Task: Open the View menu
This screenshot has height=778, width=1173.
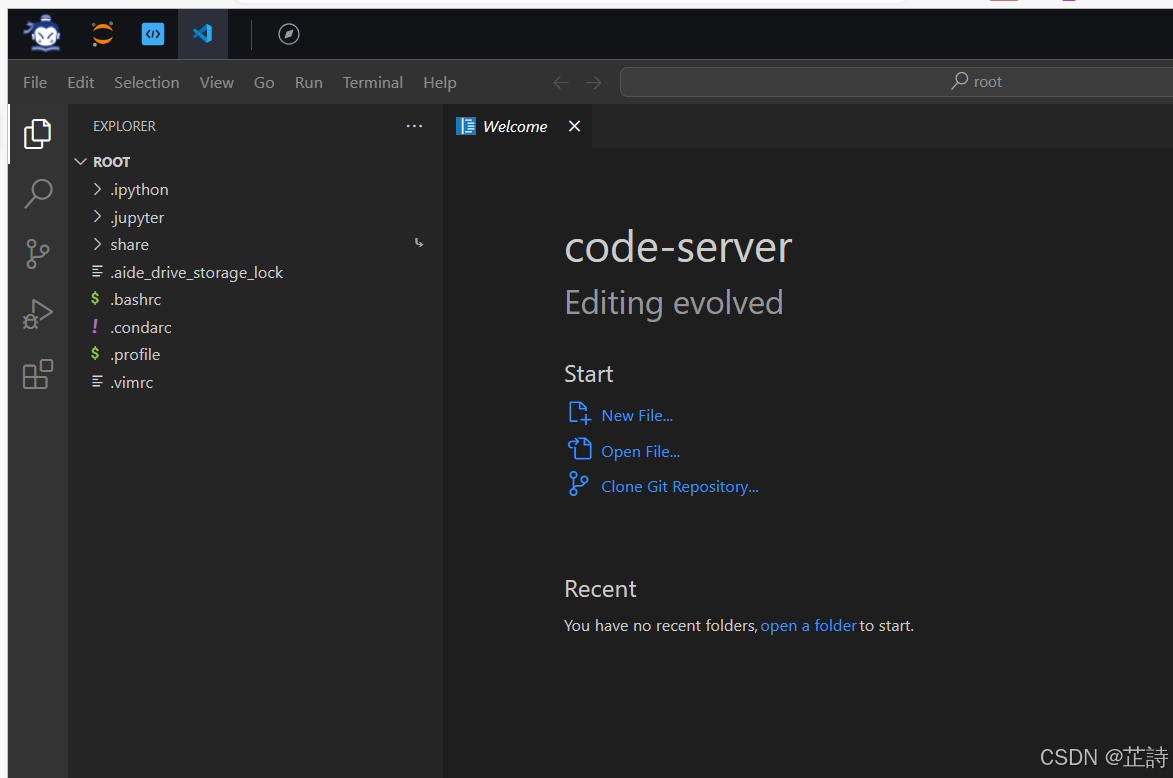Action: 216,82
